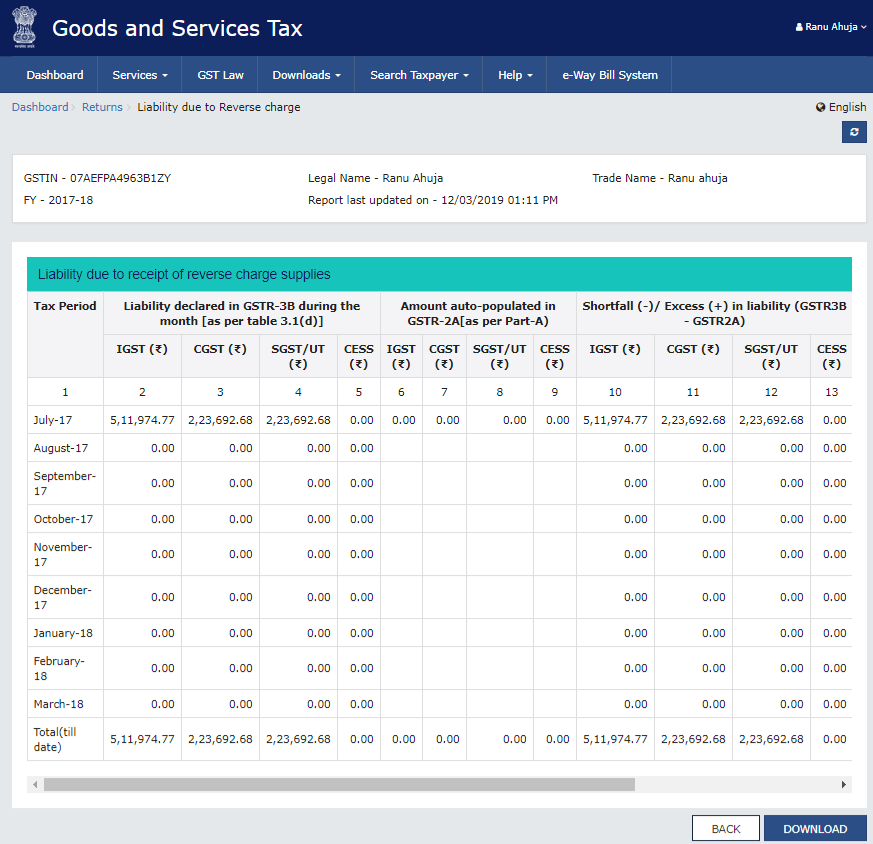The height and width of the screenshot is (844, 873).
Task: Click the July-17 row label
Action: click(53, 420)
